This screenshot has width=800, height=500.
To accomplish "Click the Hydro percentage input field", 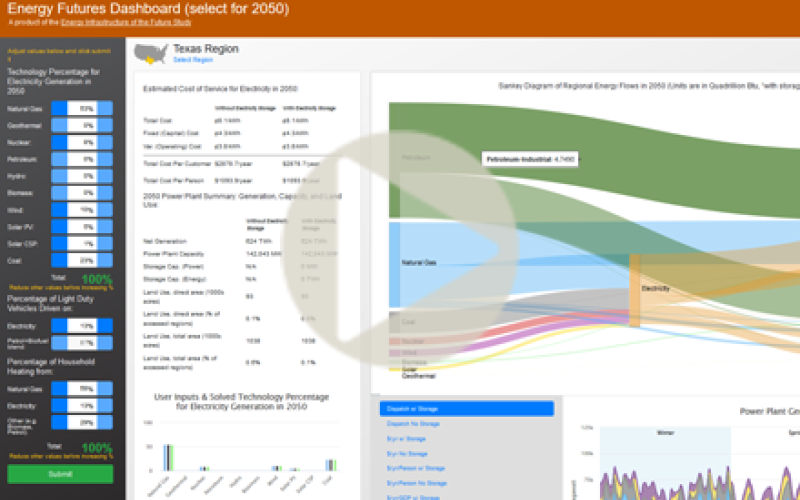I will (x=87, y=176).
